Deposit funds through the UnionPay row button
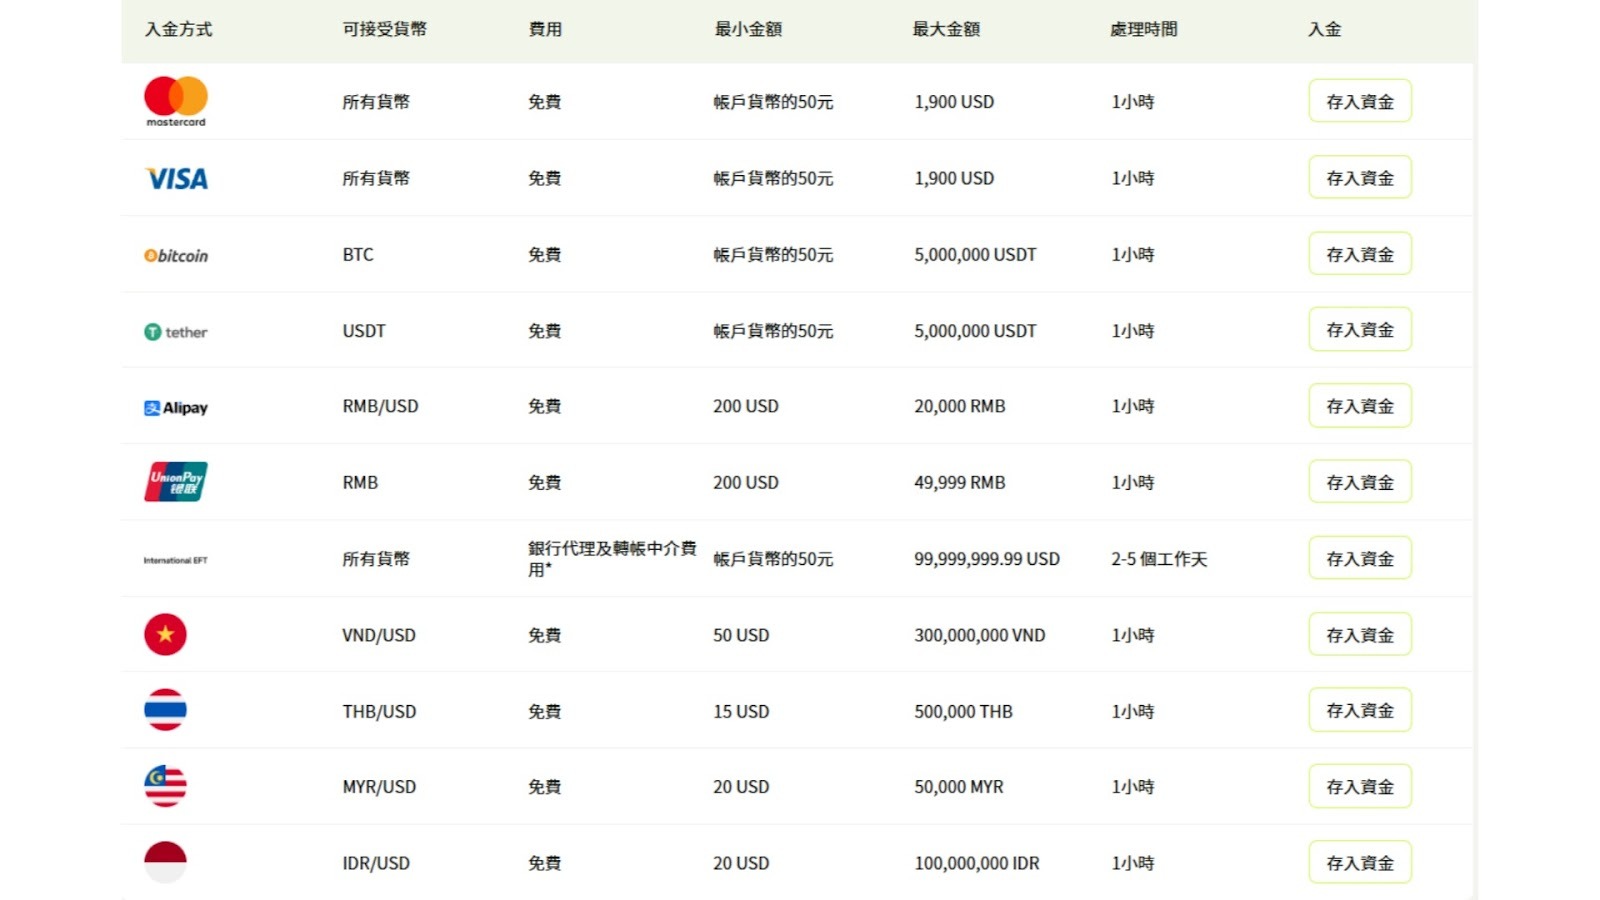 1360,481
